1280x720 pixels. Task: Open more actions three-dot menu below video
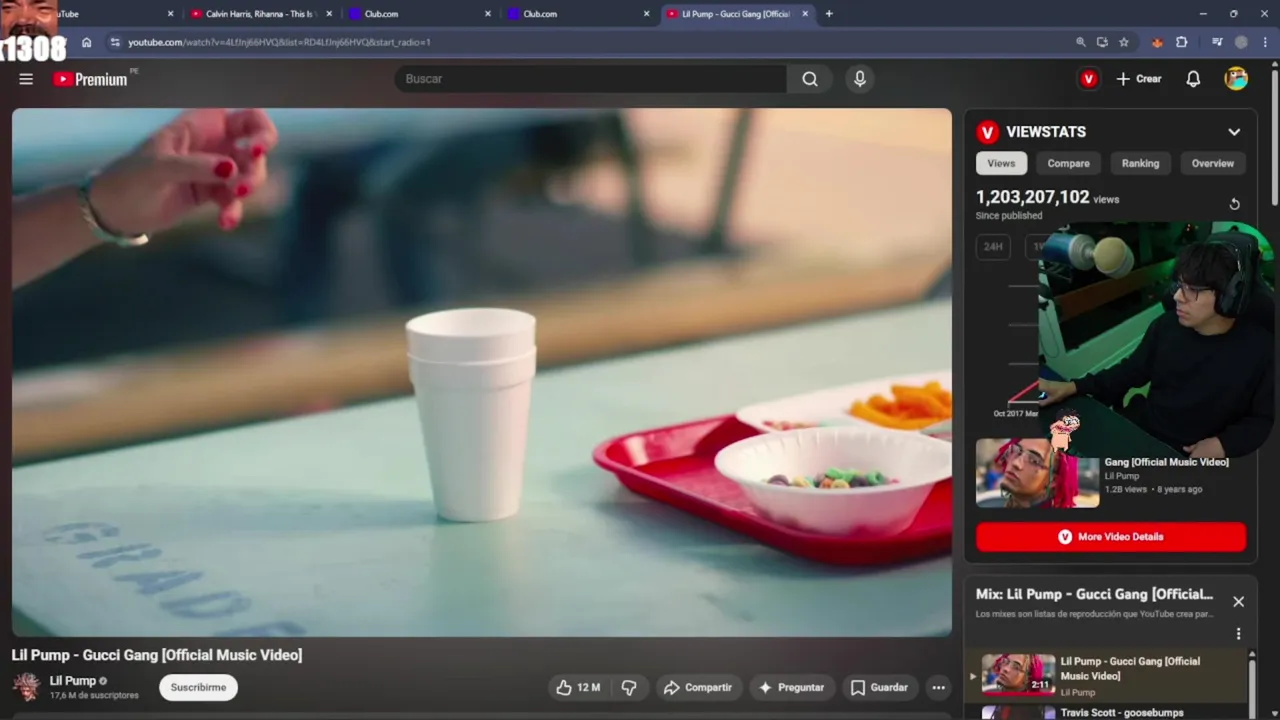(x=938, y=687)
